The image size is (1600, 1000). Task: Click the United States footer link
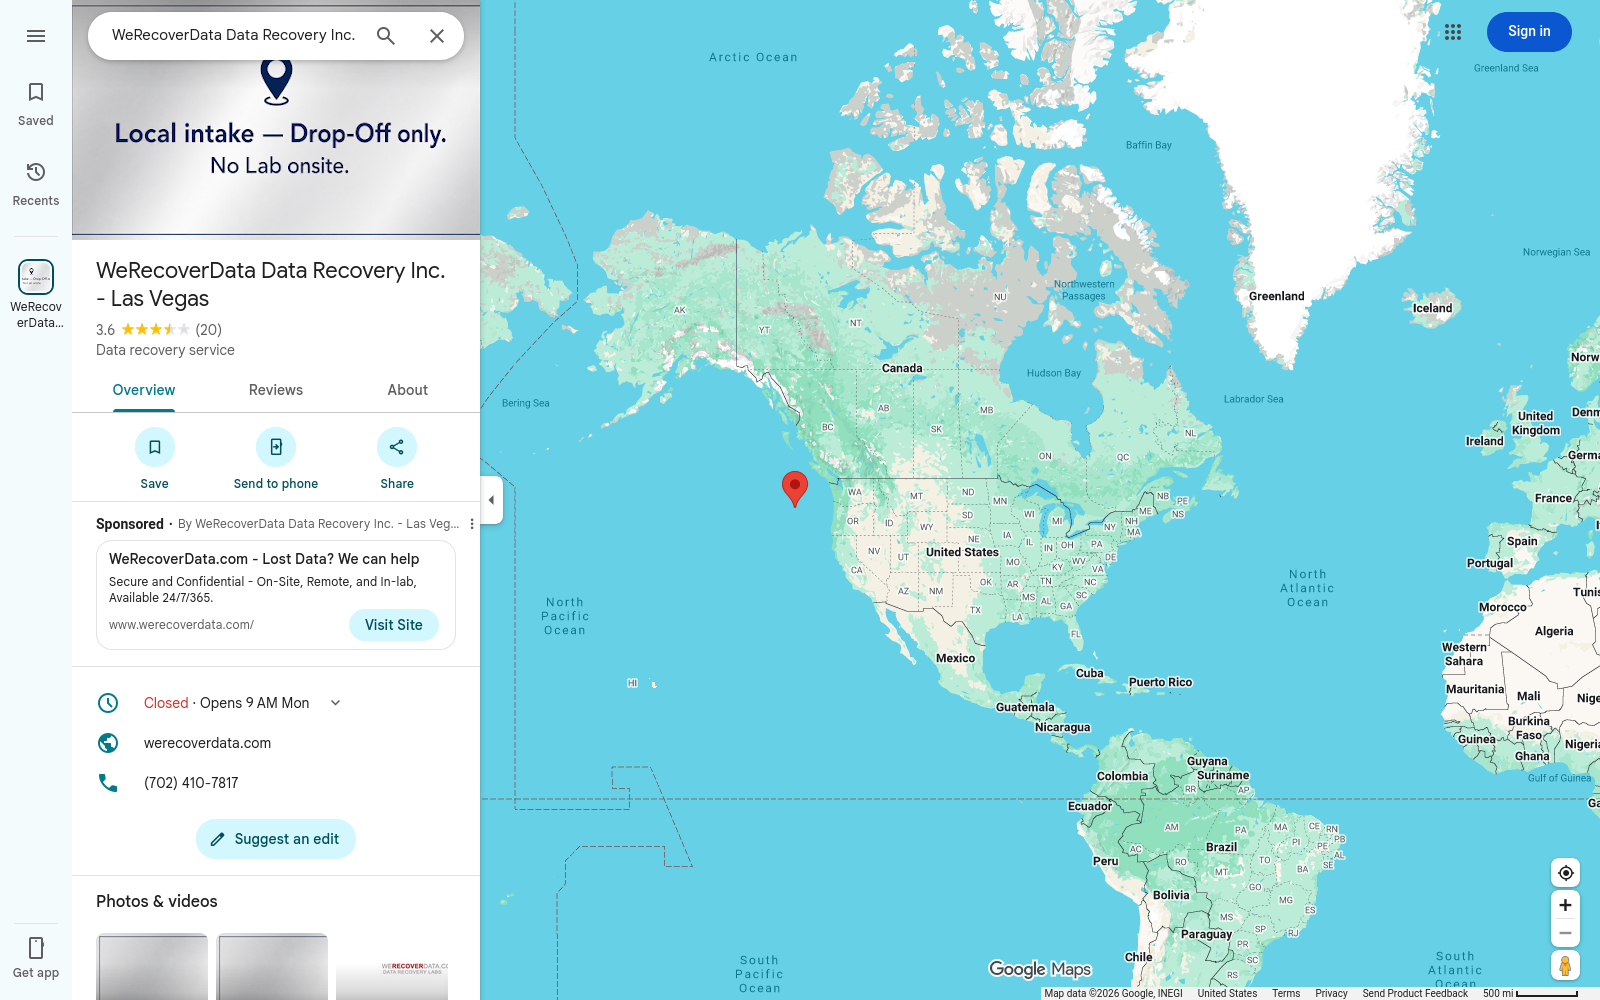tap(1227, 993)
